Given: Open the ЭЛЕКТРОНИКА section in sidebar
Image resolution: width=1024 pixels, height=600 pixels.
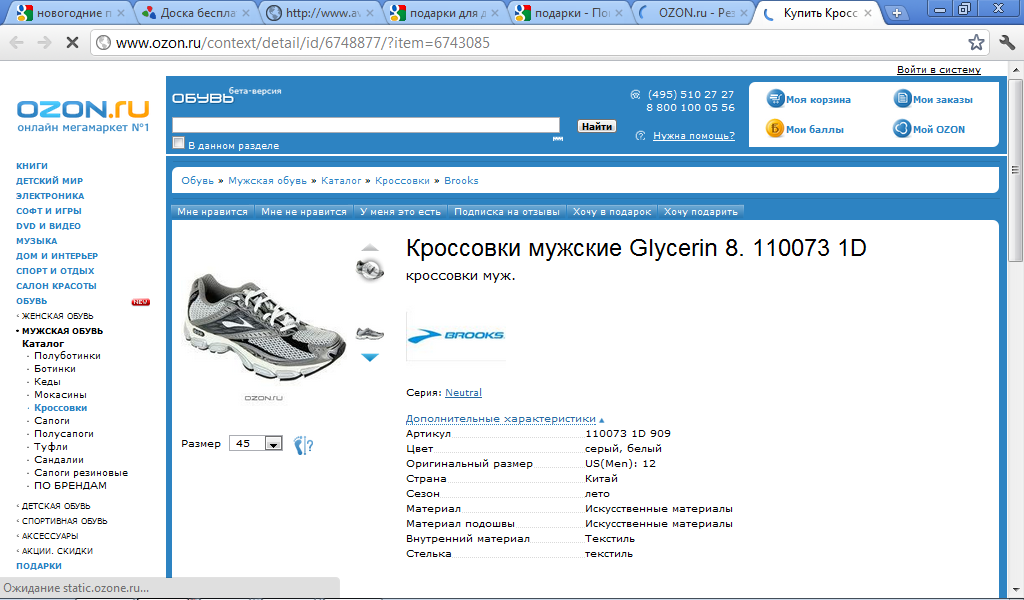Looking at the screenshot, I should (50, 196).
